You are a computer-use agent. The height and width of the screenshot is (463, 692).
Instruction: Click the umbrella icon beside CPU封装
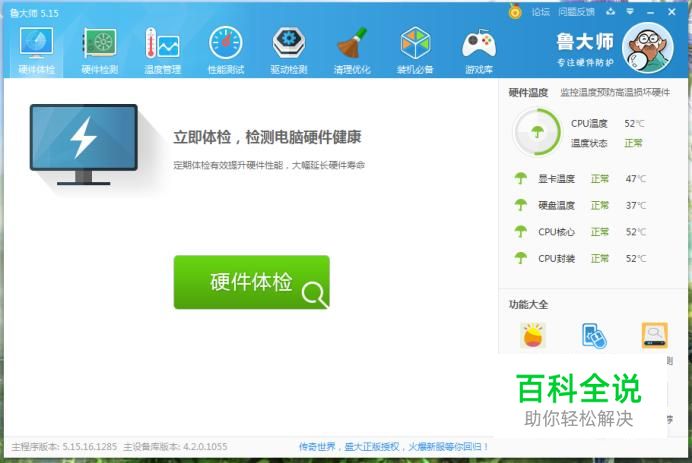pyautogui.click(x=521, y=258)
